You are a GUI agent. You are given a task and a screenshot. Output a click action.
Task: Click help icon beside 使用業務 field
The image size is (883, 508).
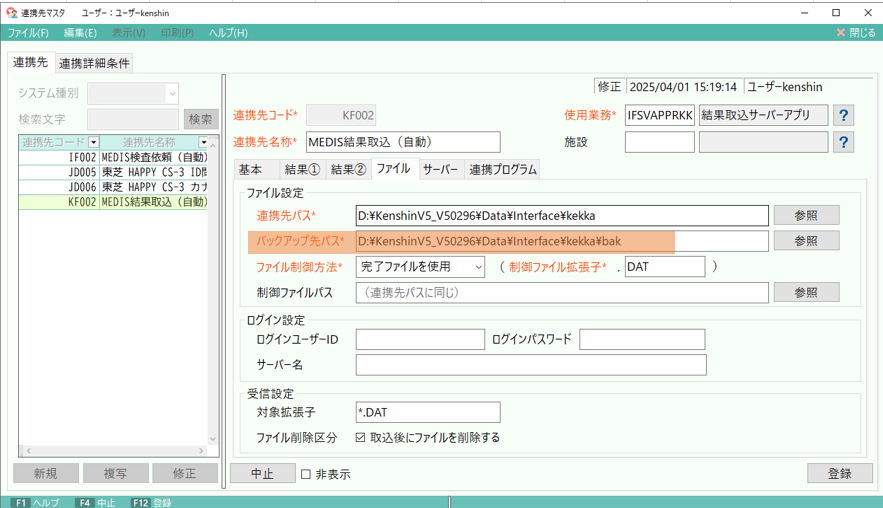pyautogui.click(x=844, y=116)
